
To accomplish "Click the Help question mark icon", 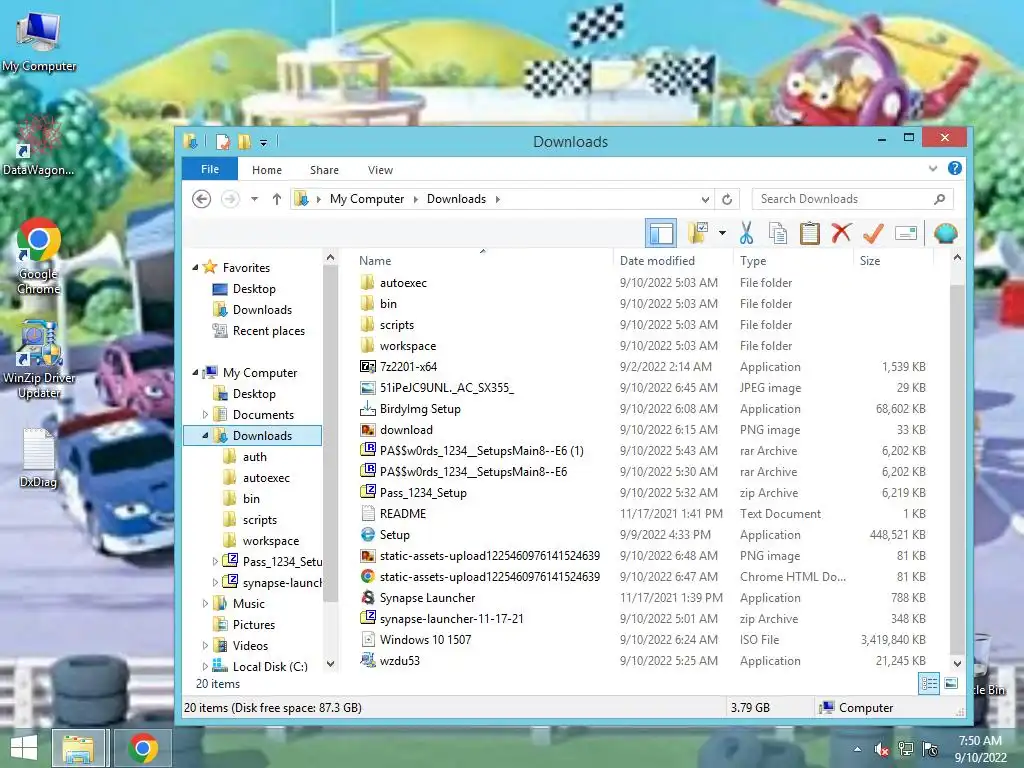I will 955,168.
